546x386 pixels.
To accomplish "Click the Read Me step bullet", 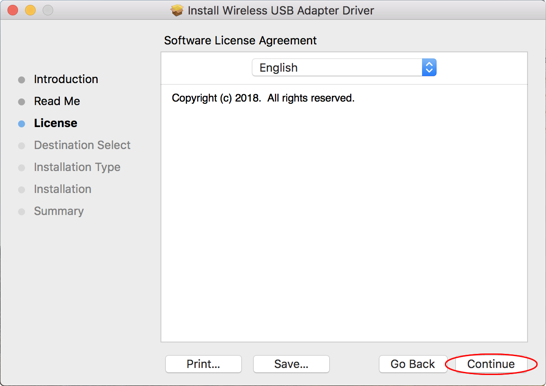I will coord(22,102).
